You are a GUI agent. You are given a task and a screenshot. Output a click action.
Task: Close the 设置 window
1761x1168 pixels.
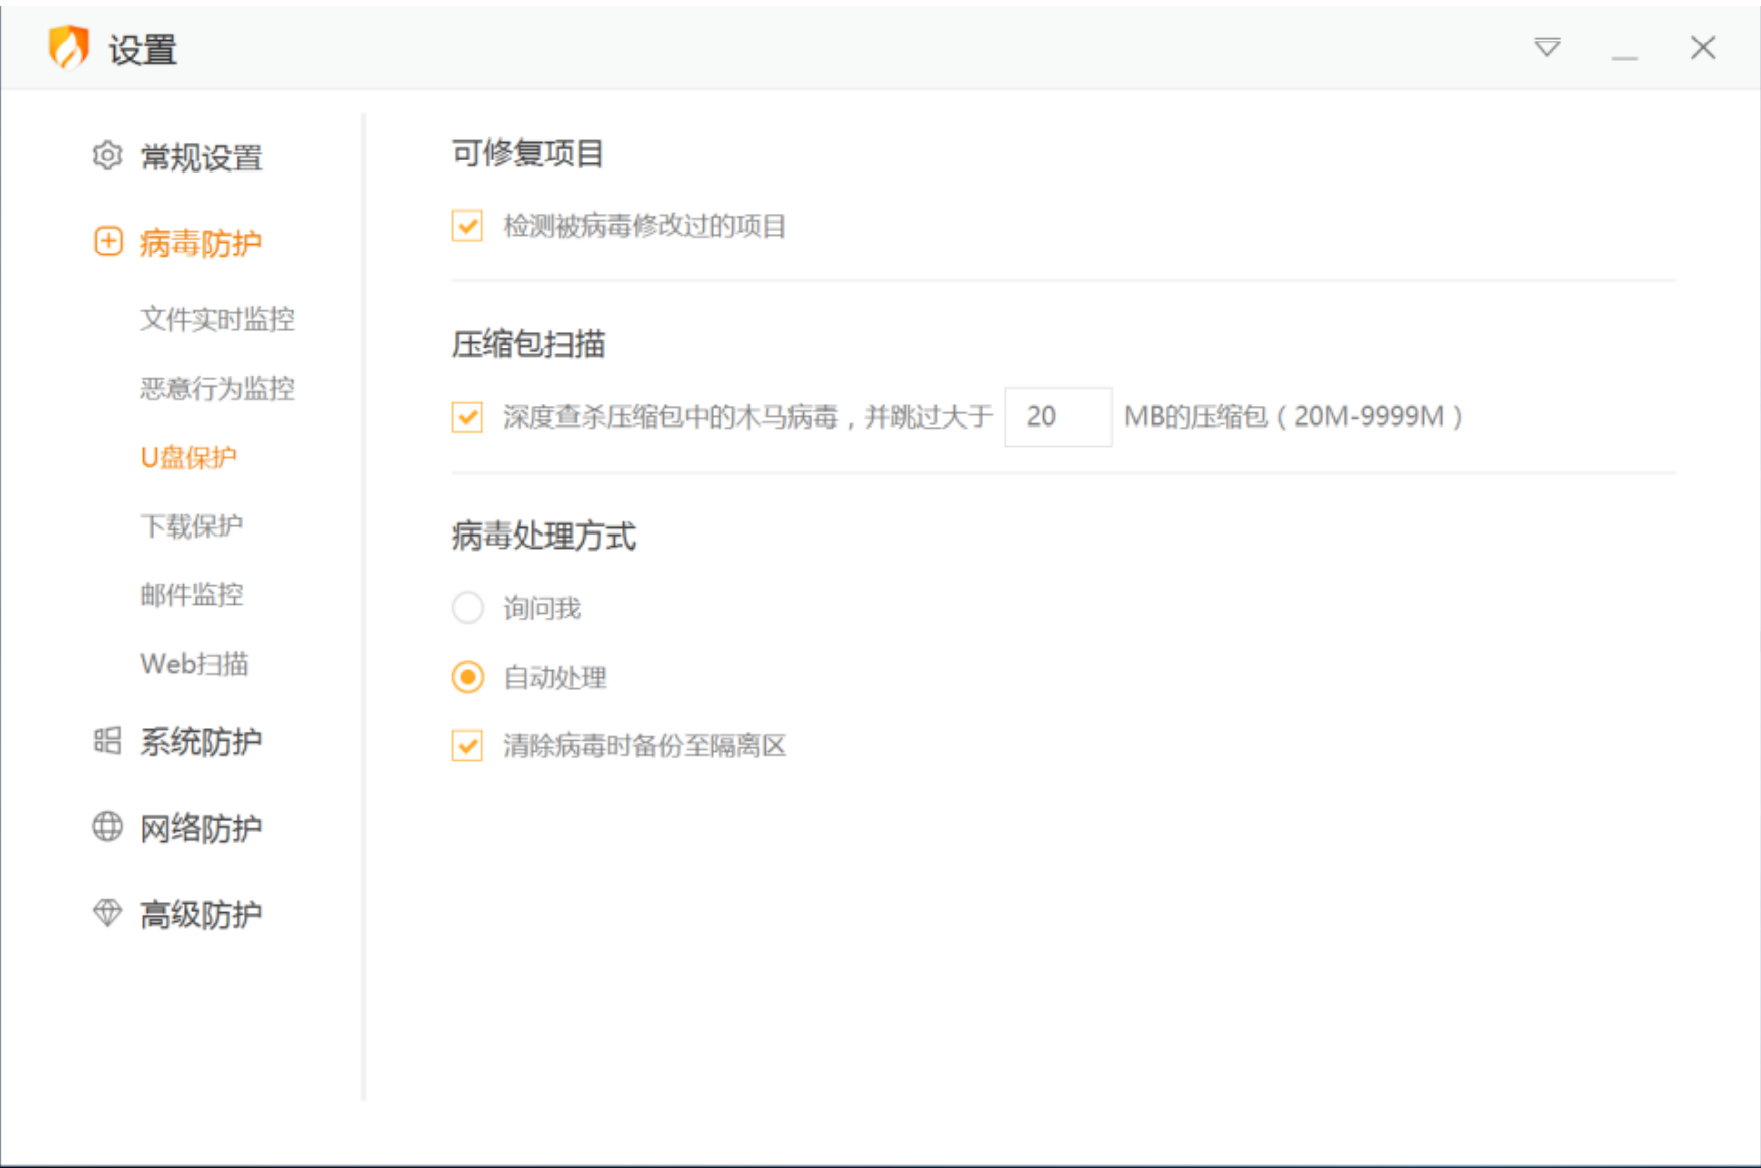(1702, 47)
